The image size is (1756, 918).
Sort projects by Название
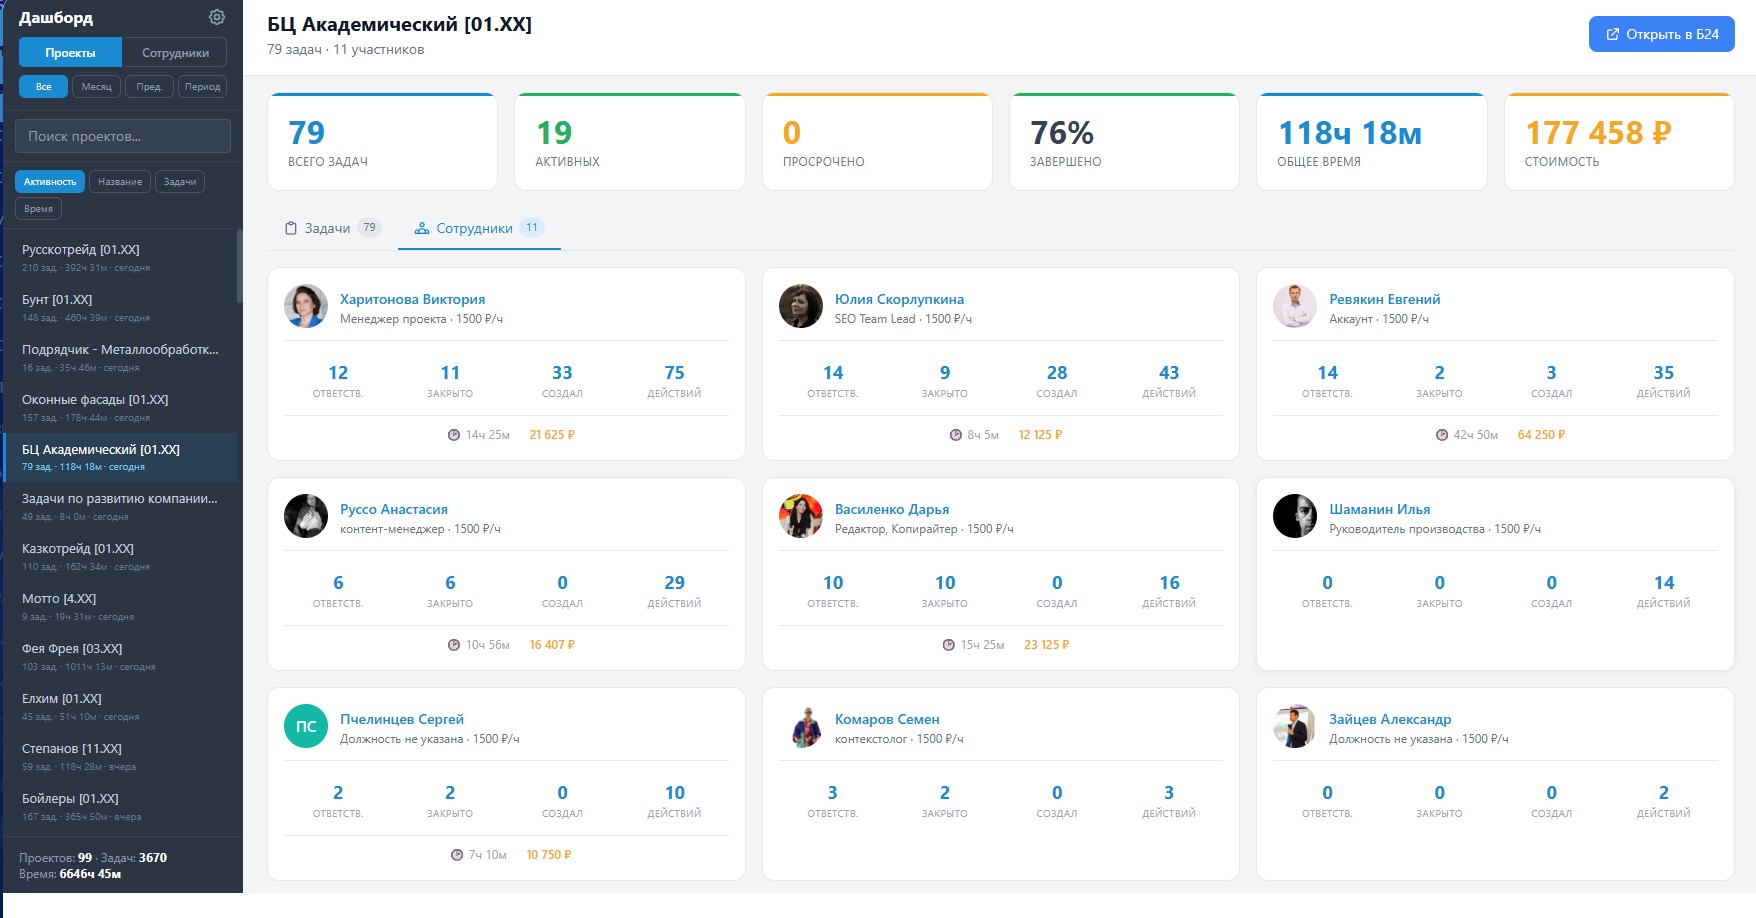(120, 182)
